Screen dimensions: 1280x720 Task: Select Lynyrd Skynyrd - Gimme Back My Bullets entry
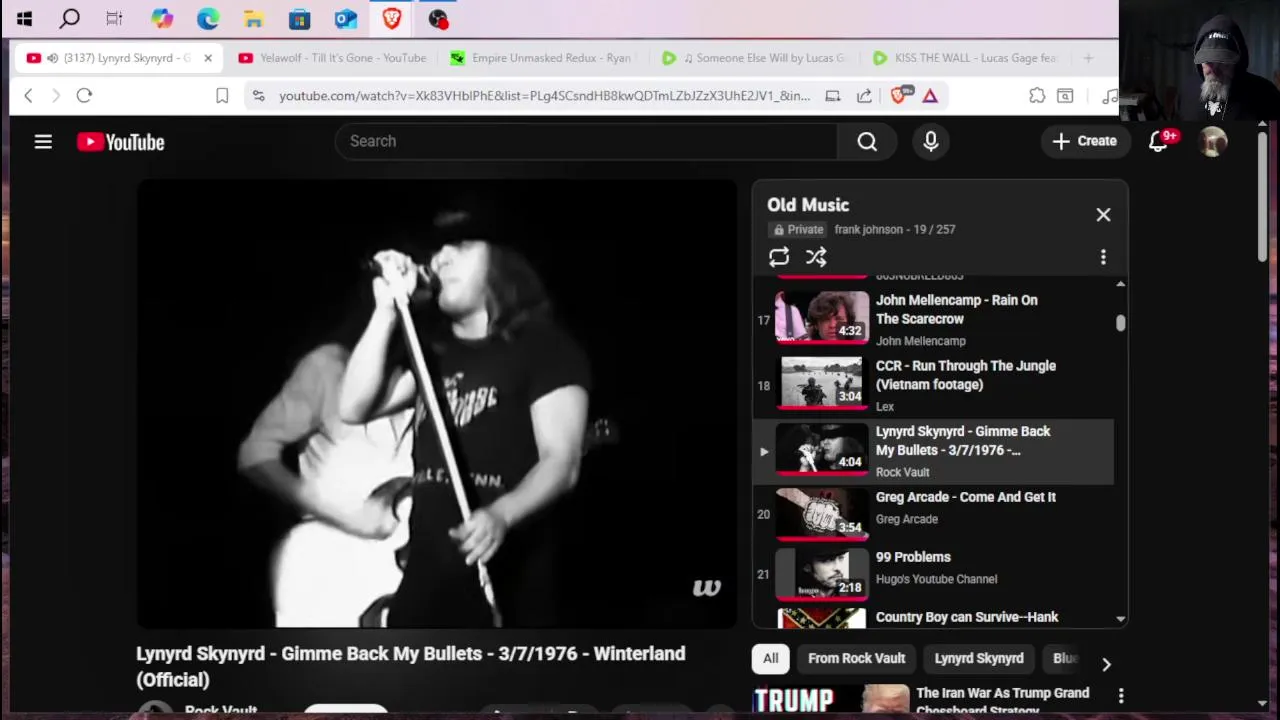933,451
